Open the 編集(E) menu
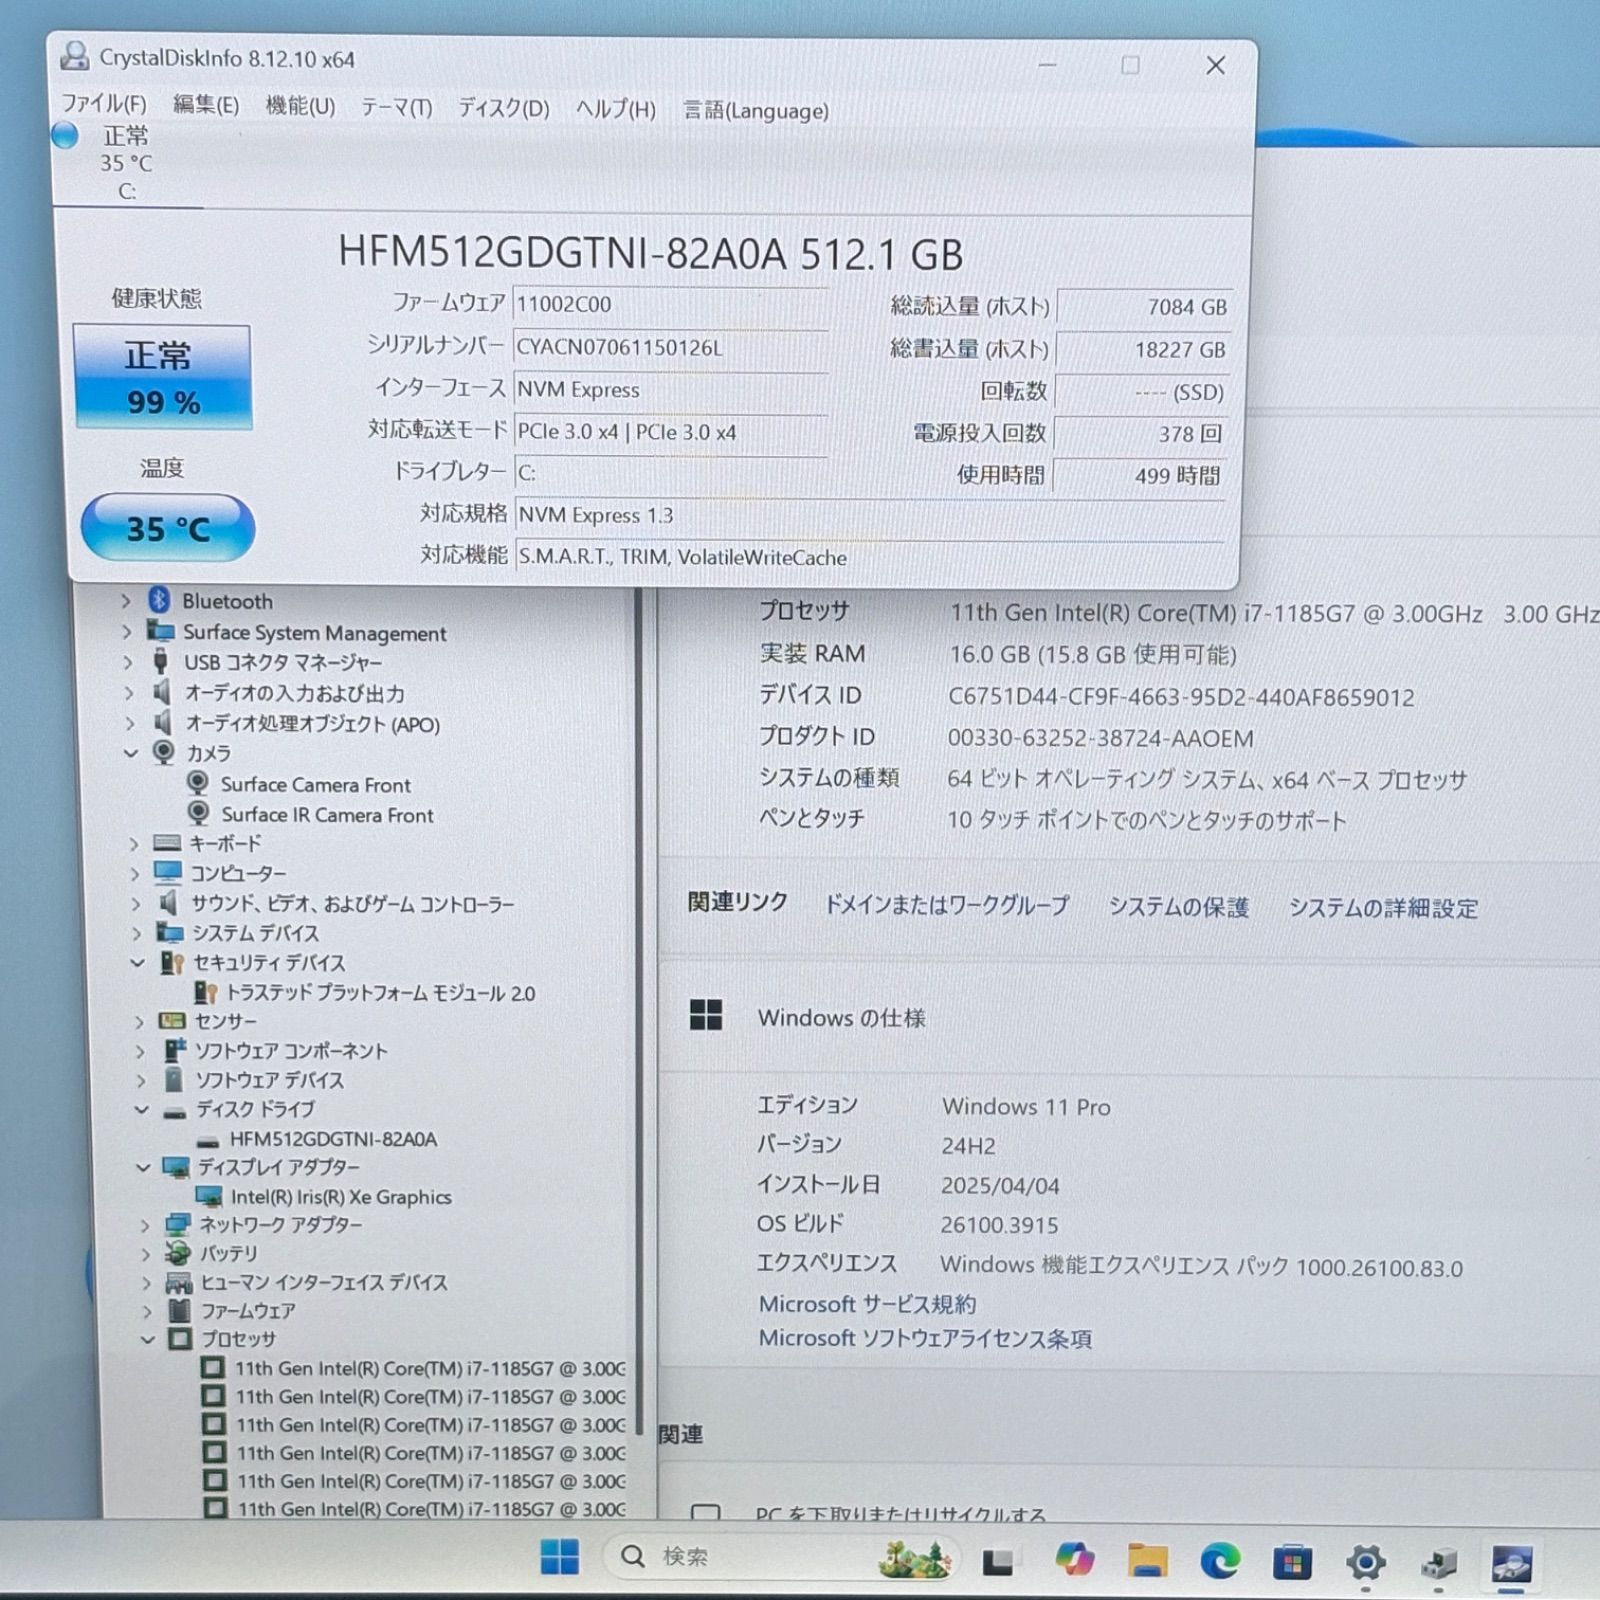1600x1600 pixels. point(206,105)
